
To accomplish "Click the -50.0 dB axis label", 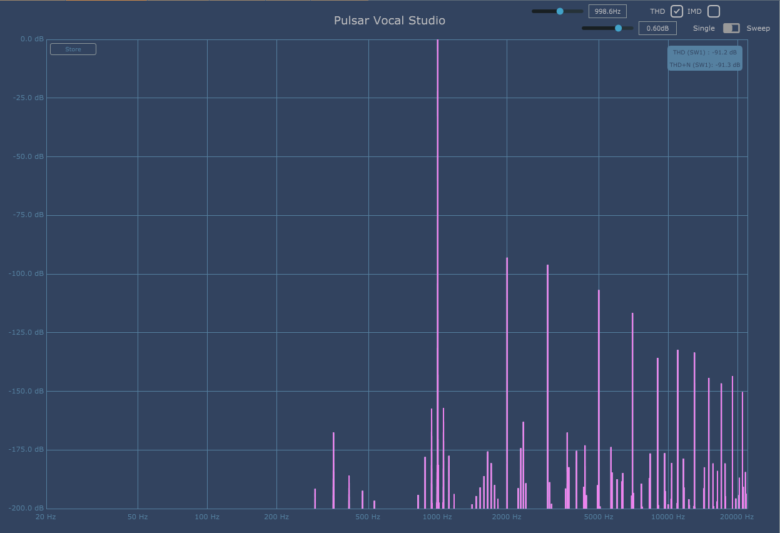I will 28,156.
